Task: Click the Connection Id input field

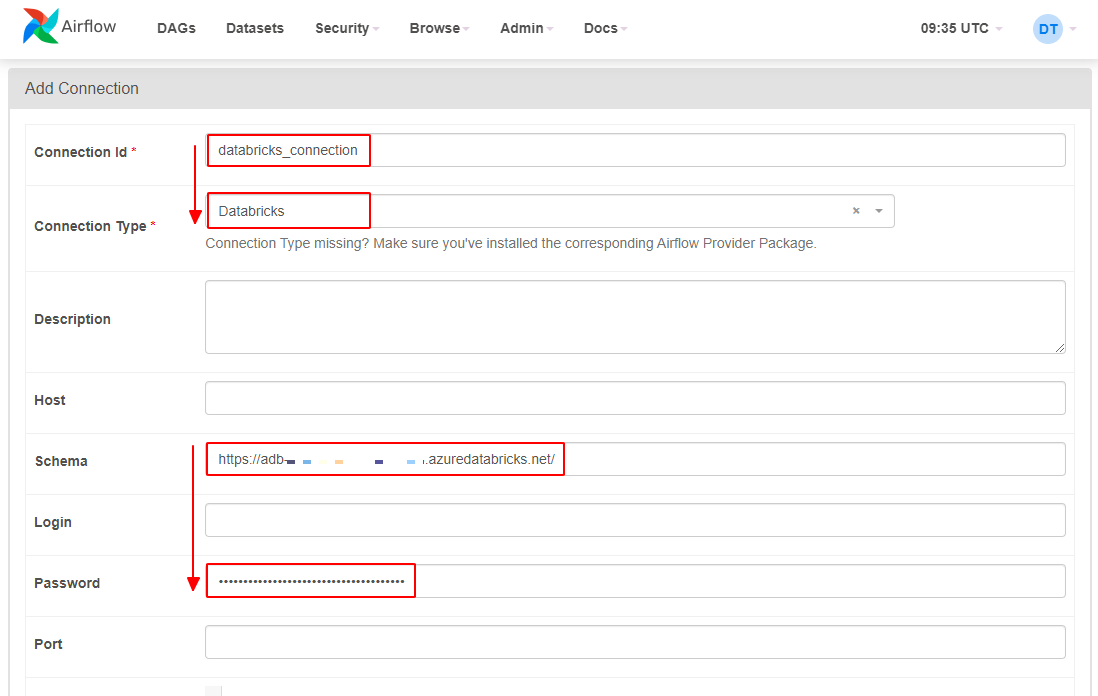Action: (635, 151)
